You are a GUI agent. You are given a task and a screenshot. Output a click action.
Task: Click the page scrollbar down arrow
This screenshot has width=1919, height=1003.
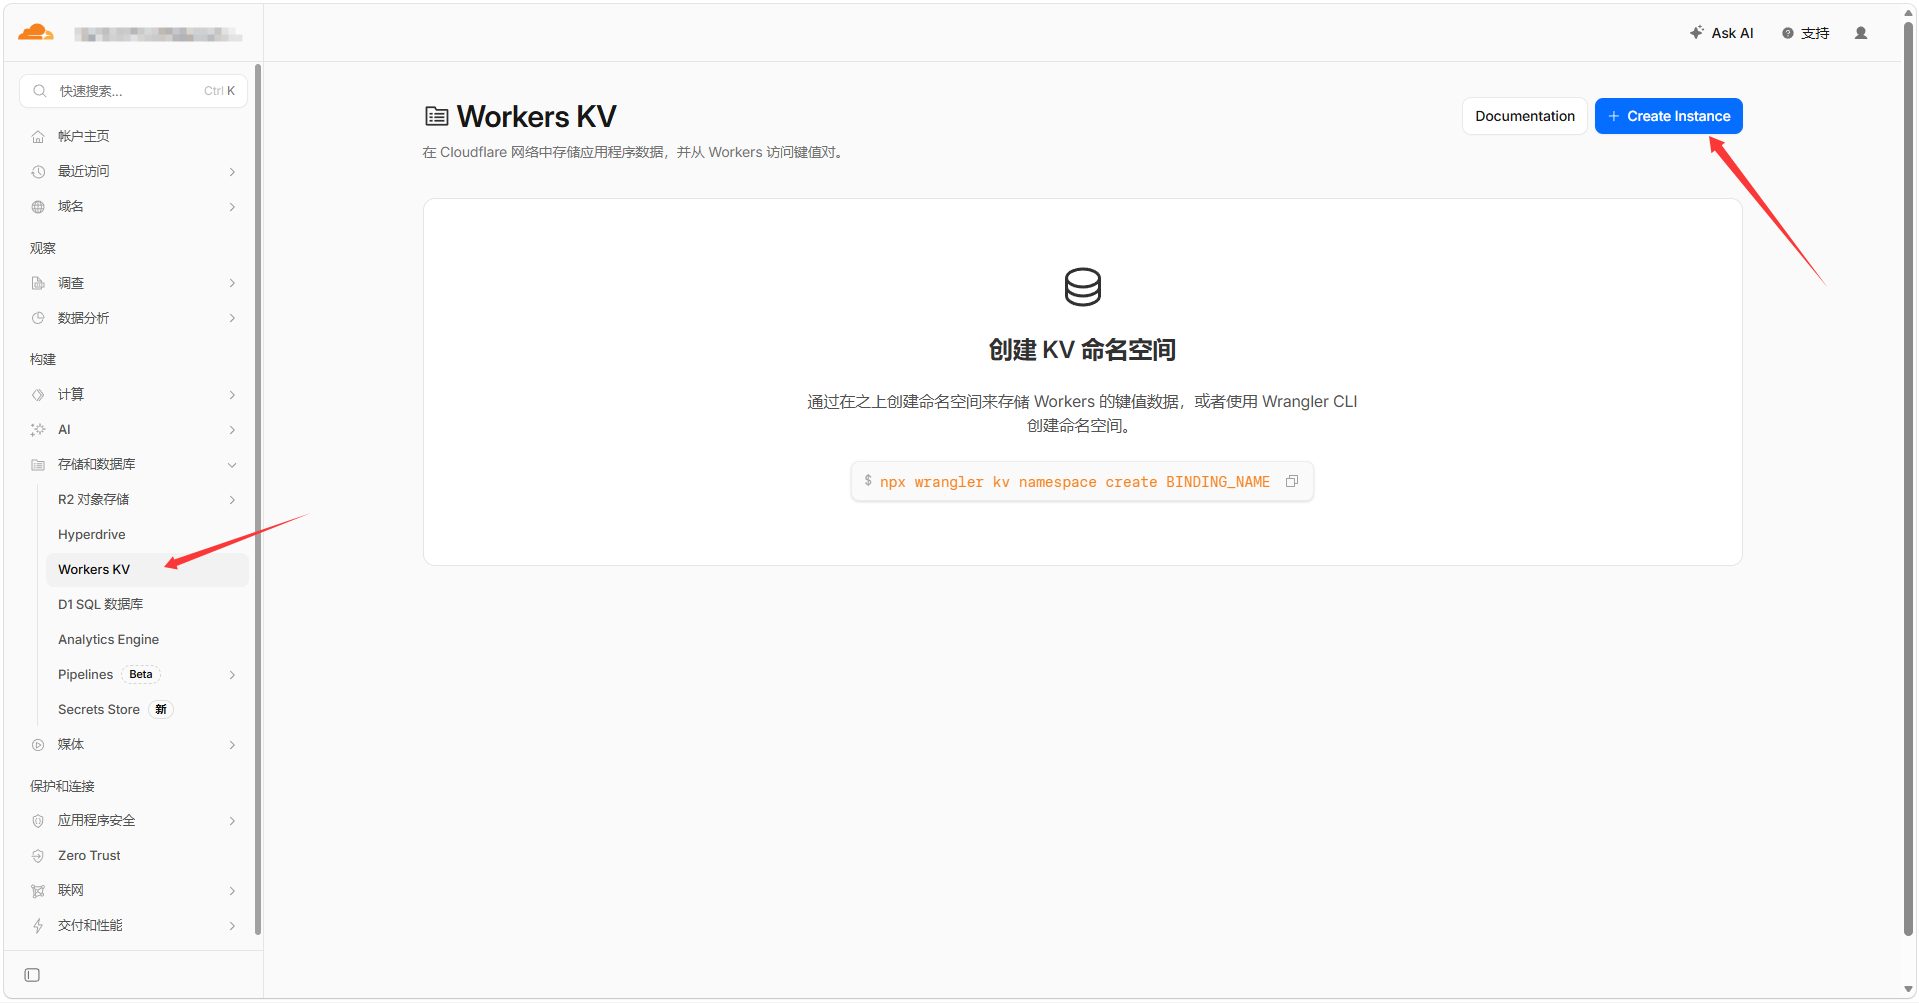[1909, 990]
